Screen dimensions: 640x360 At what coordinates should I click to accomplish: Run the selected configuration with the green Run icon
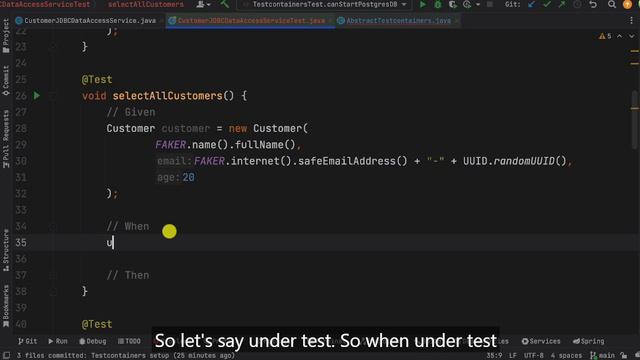[422, 4]
